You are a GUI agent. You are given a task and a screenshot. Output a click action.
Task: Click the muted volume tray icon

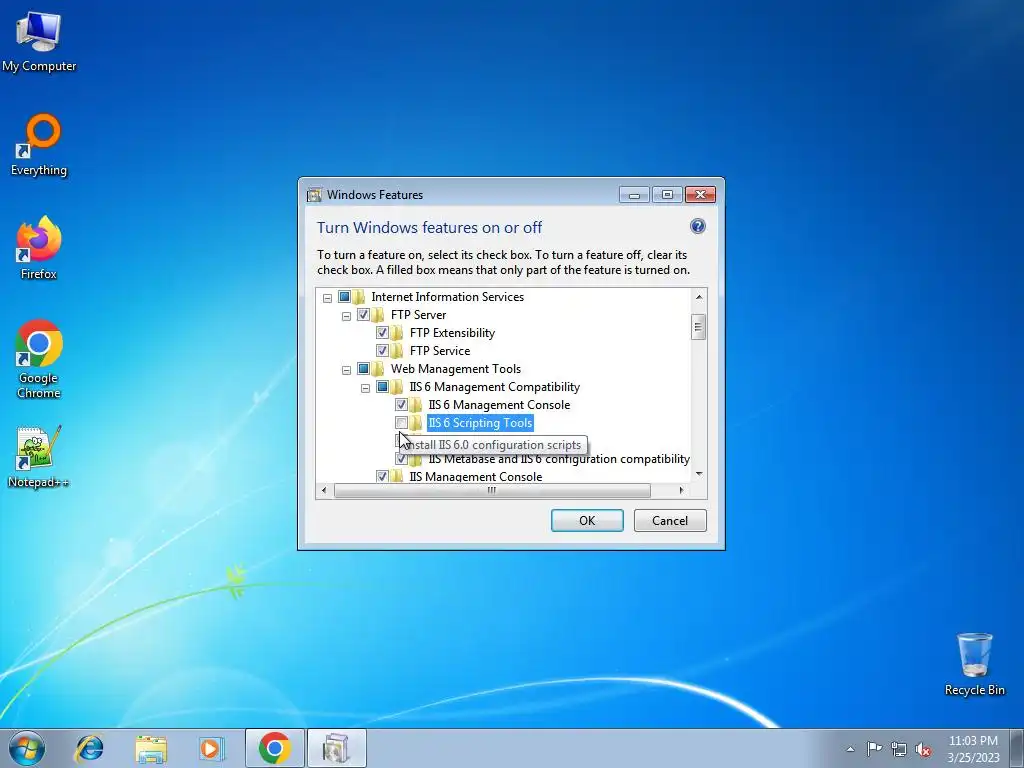coord(923,749)
